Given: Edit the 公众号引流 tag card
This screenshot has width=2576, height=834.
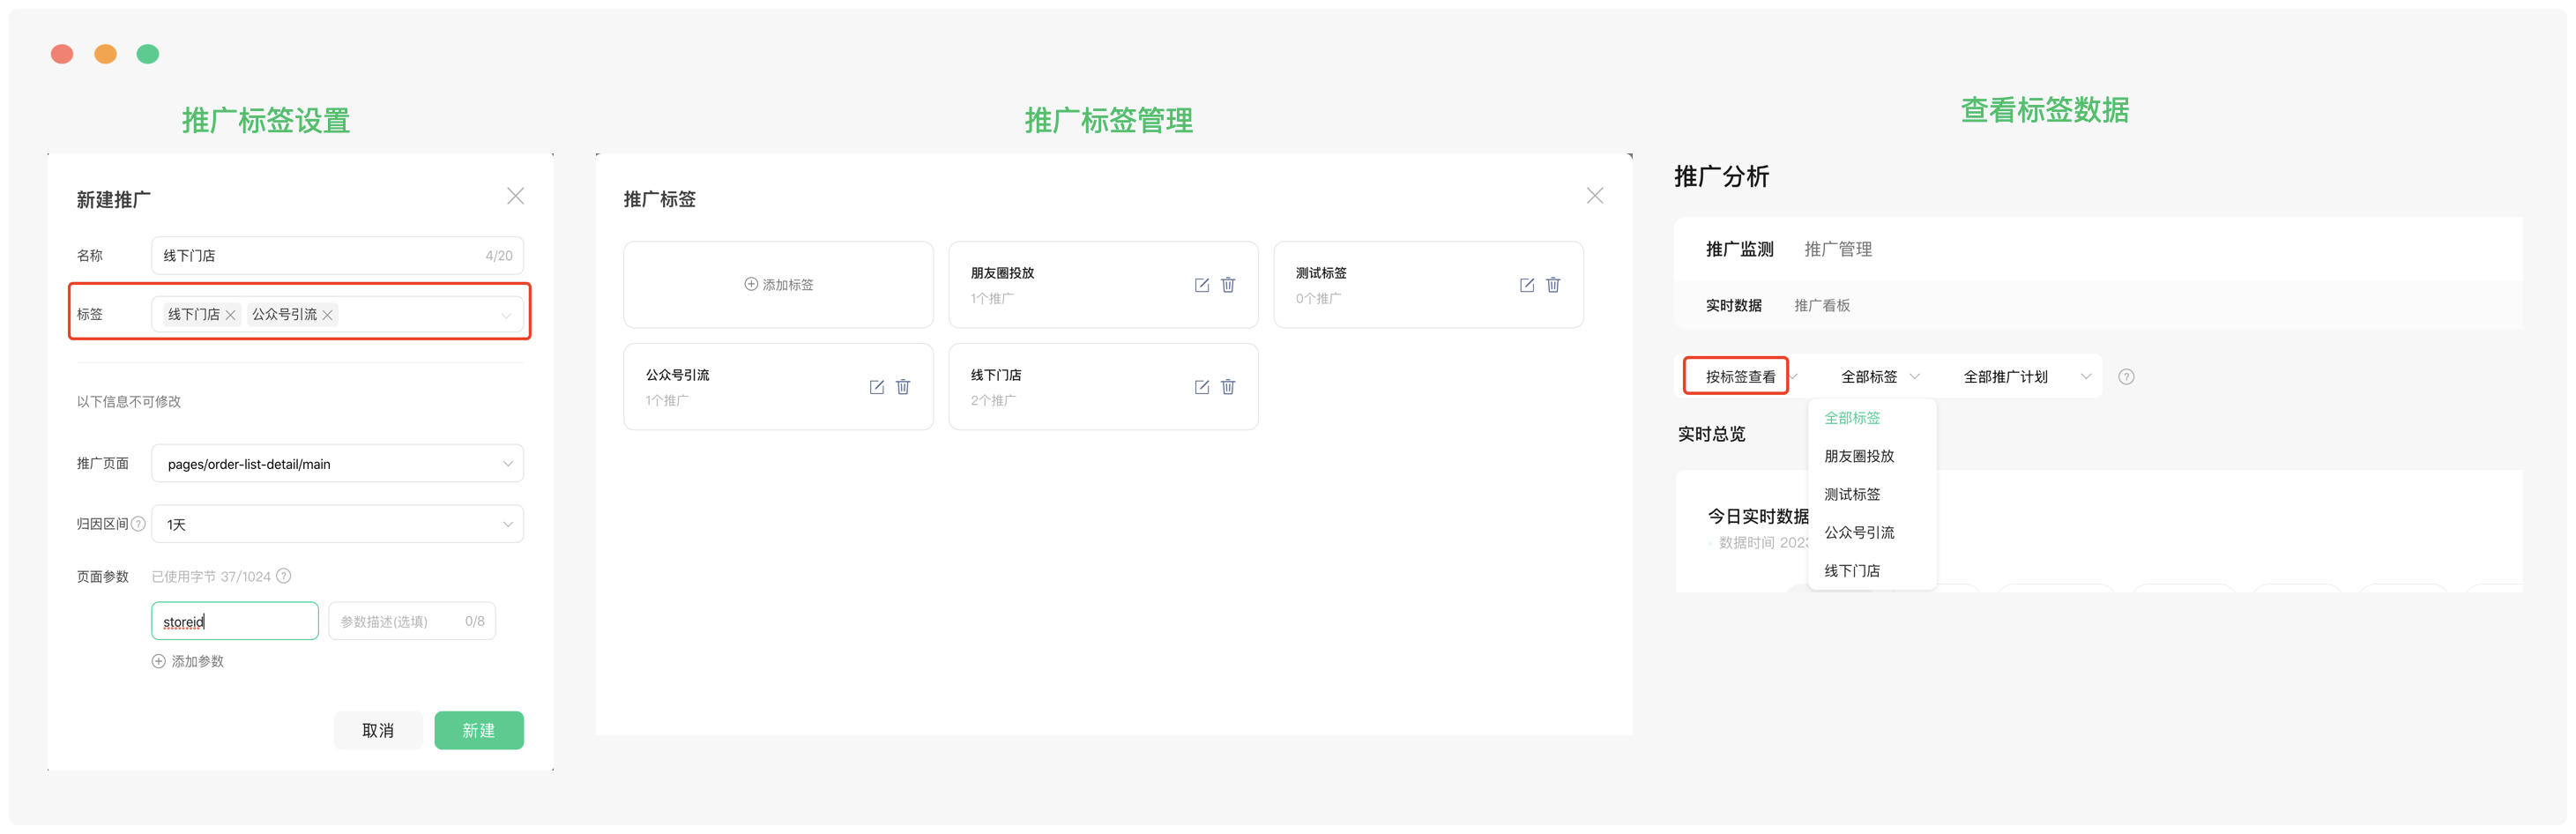Looking at the screenshot, I should pyautogui.click(x=876, y=387).
